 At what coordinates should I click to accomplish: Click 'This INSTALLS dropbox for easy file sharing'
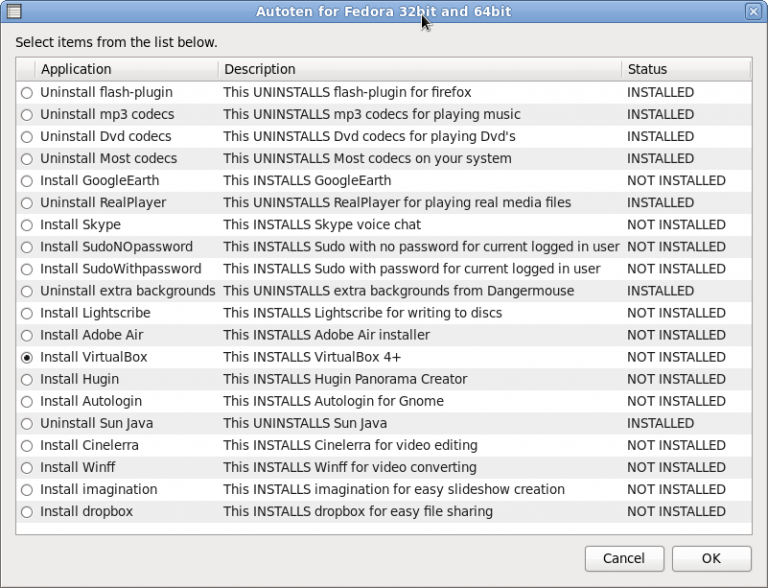[358, 512]
